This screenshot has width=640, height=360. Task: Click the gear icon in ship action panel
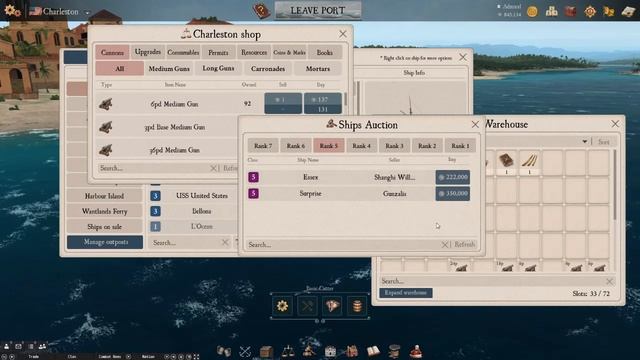282,306
